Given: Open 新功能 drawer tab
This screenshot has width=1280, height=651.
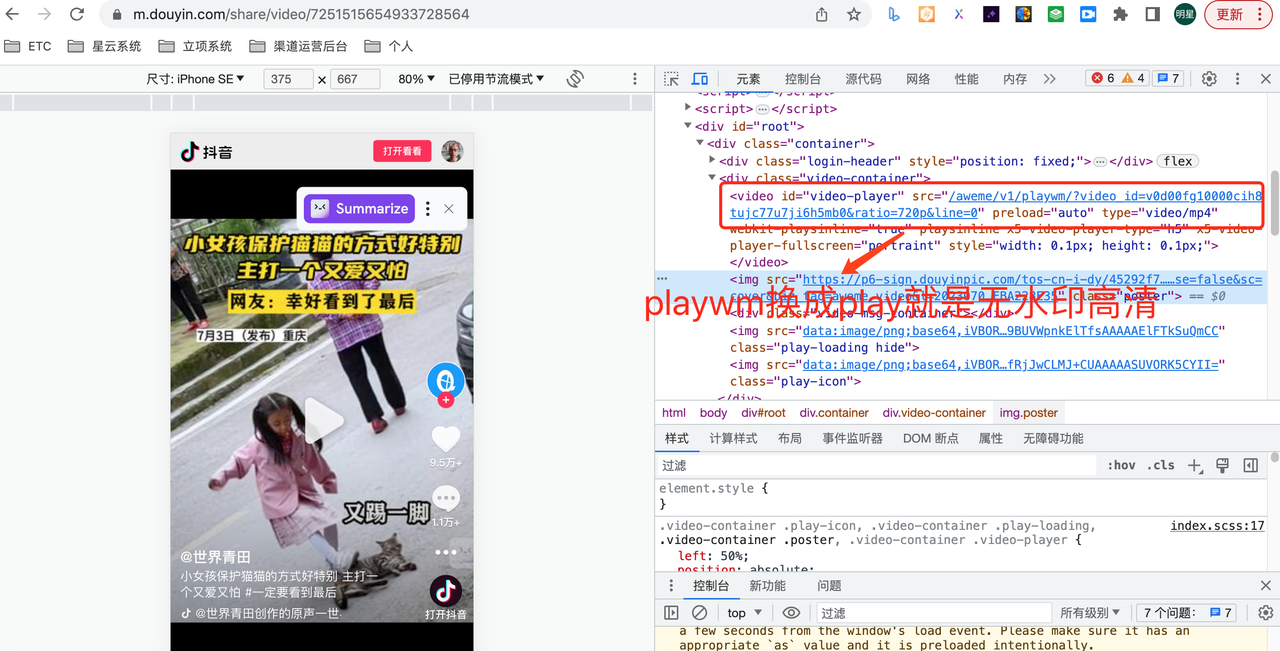Looking at the screenshot, I should [768, 586].
